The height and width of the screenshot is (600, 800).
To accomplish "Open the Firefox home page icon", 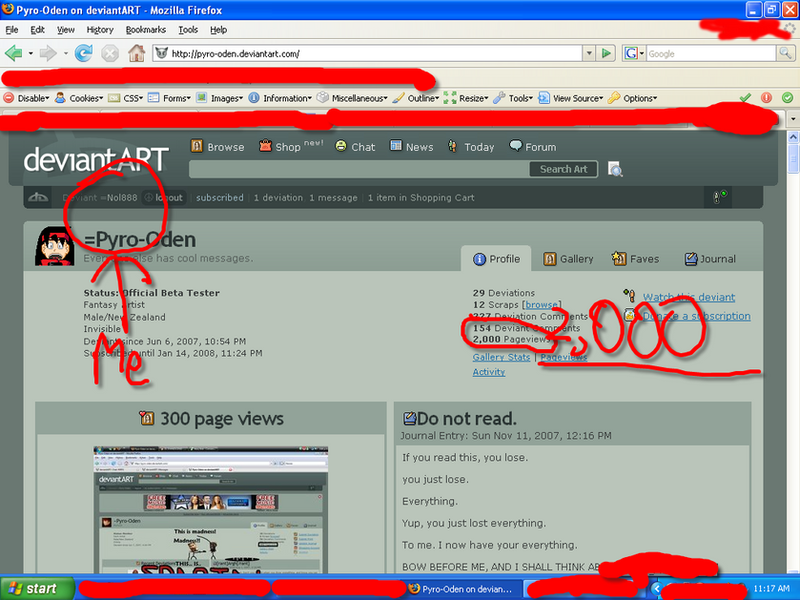I will 136,53.
